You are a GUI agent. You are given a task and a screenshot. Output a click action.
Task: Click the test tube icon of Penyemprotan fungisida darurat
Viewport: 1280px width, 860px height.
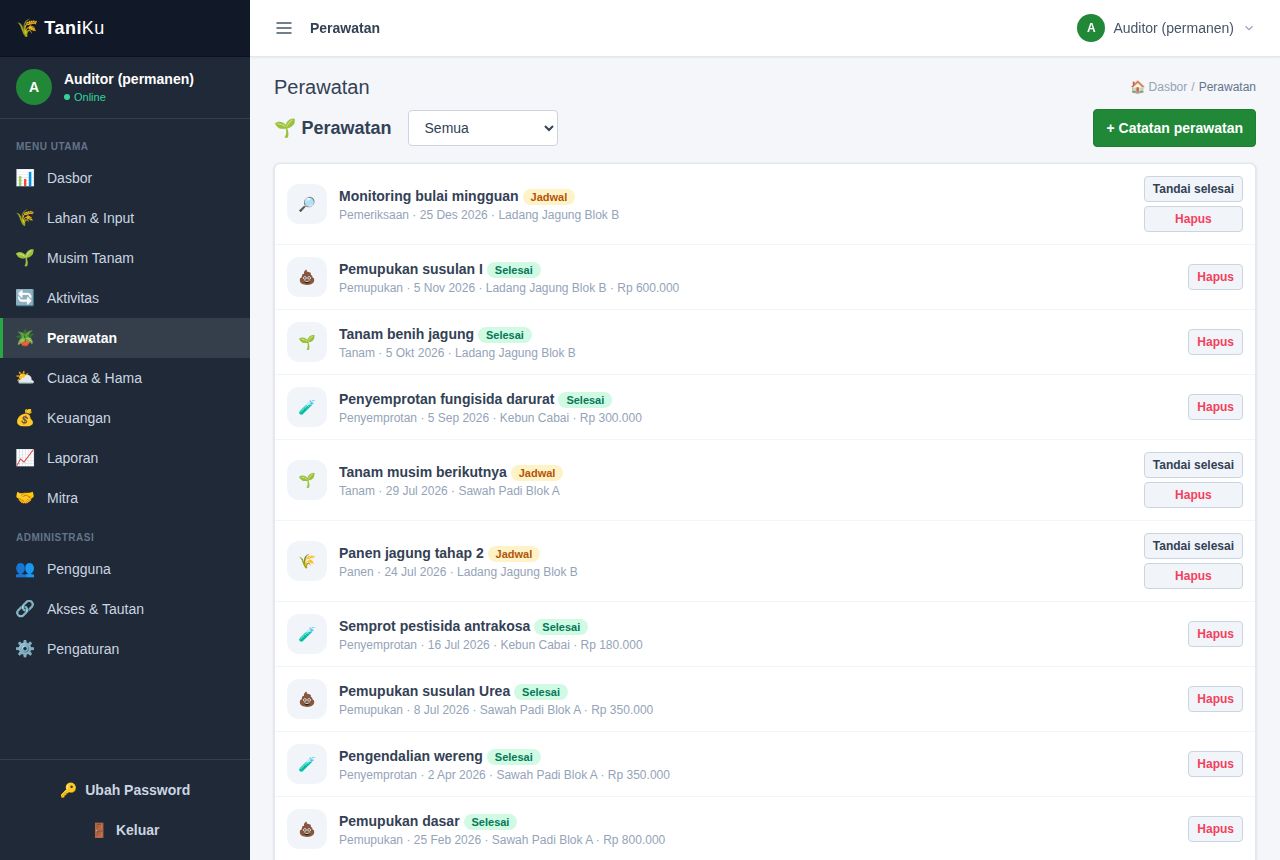coord(307,407)
